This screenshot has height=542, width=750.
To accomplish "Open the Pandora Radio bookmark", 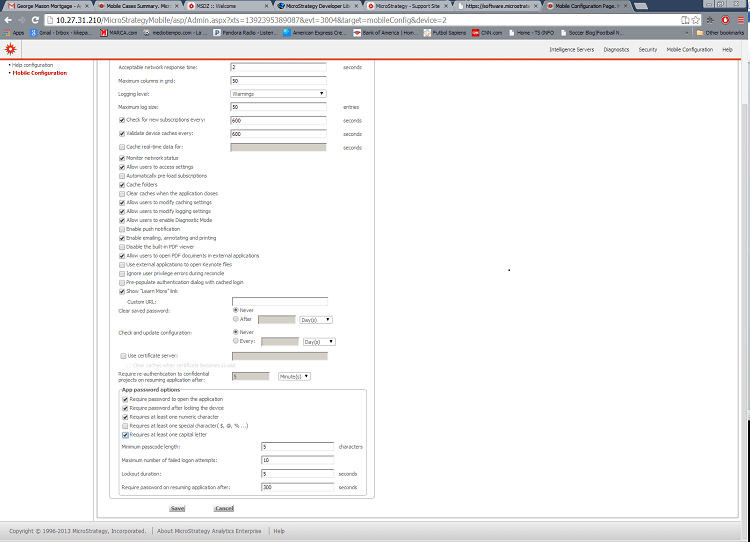I will click(x=243, y=32).
